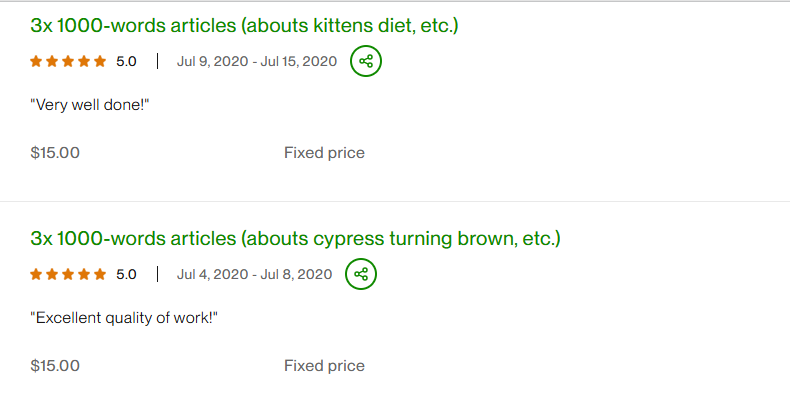Select the 5.0 score on kittens job
The image size is (790, 412).
point(126,61)
